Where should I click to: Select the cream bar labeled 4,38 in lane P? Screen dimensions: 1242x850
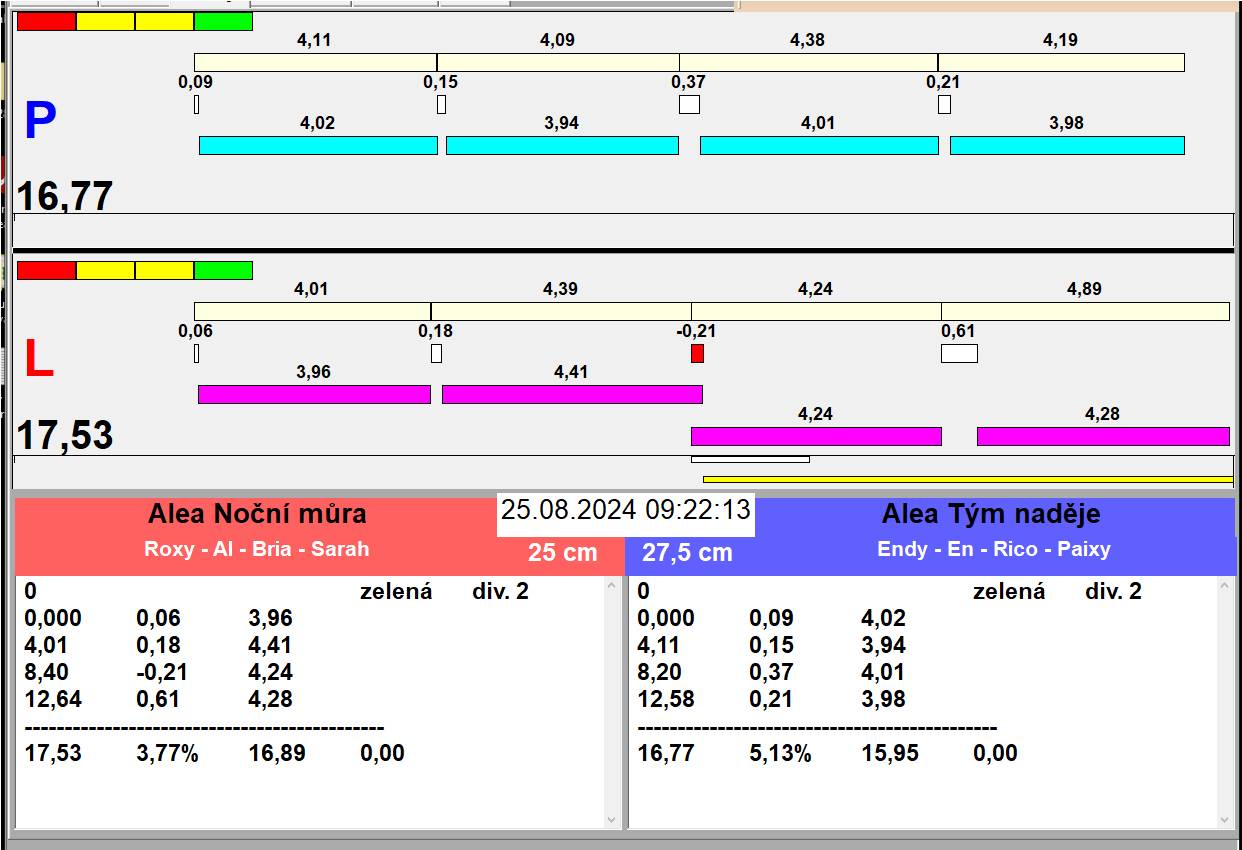click(x=808, y=62)
